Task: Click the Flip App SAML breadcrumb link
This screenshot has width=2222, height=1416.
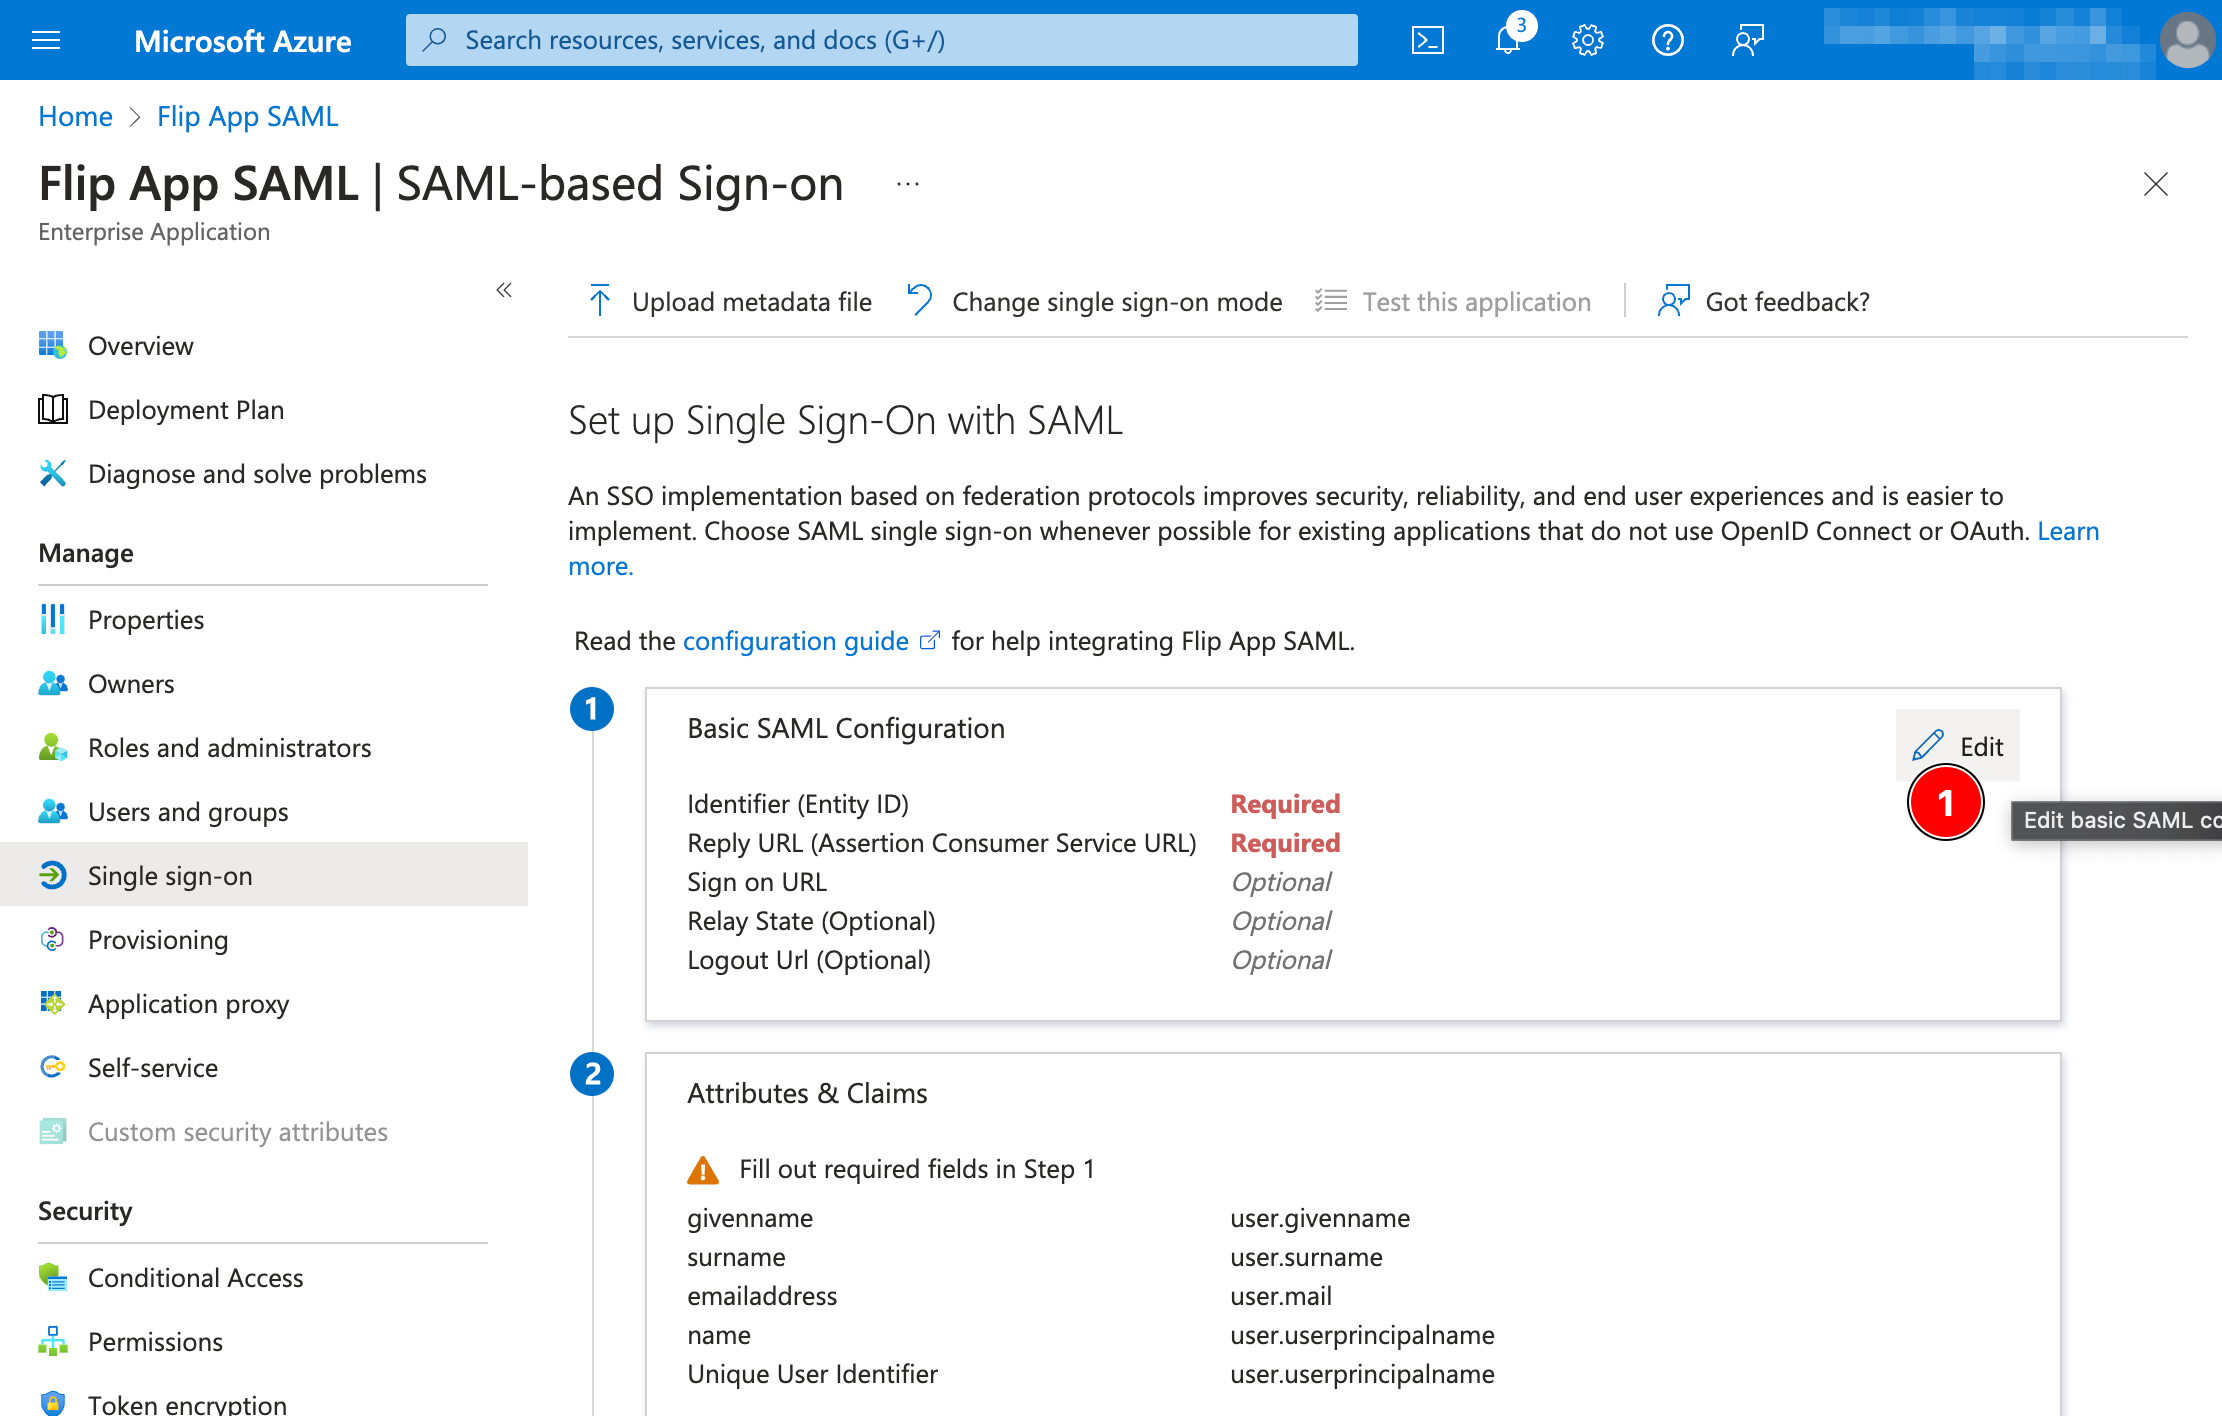Action: 247,116
